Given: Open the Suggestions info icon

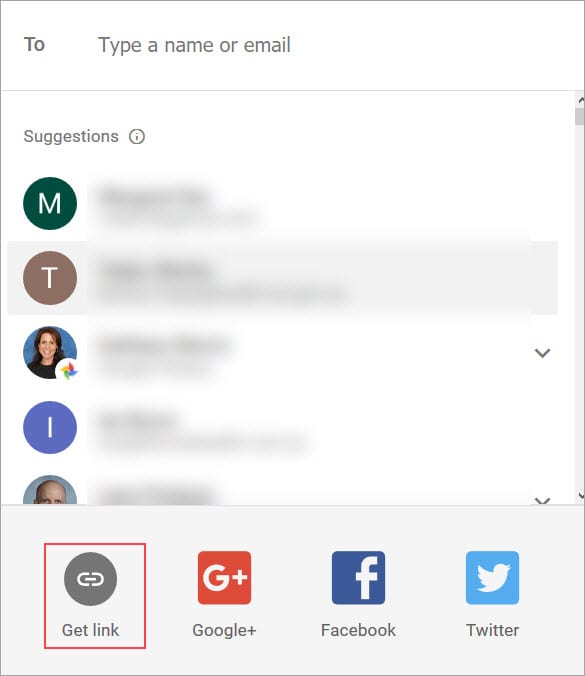Looking at the screenshot, I should [x=137, y=137].
